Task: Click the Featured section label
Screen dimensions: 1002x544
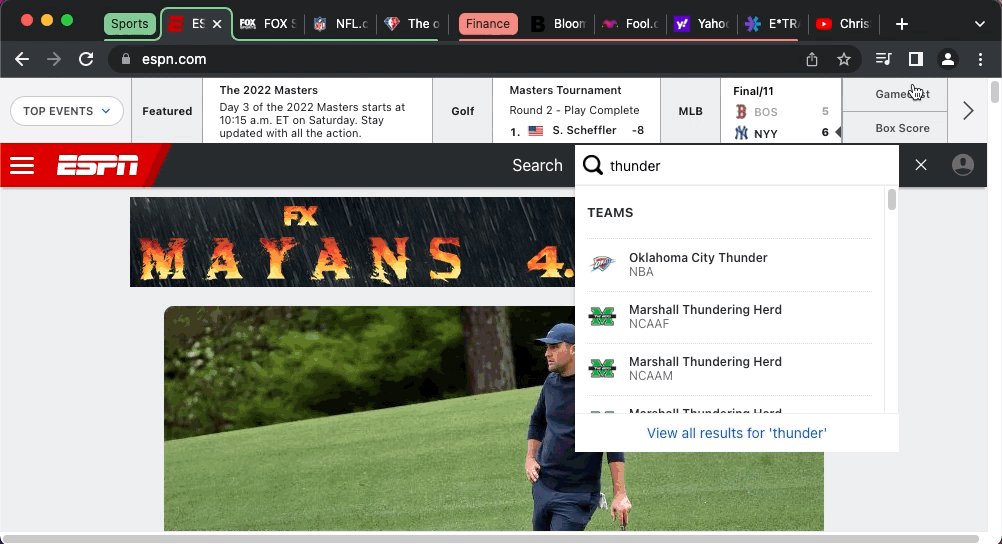Action: (167, 111)
